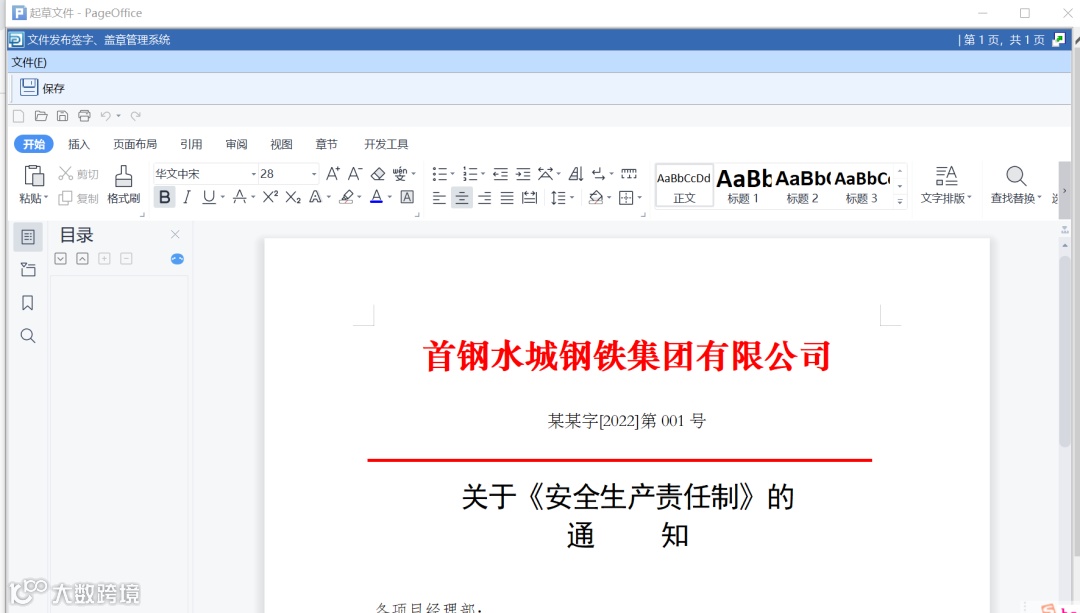Switch to the 引用 tab
Viewport: 1080px width, 613px height.
point(191,144)
